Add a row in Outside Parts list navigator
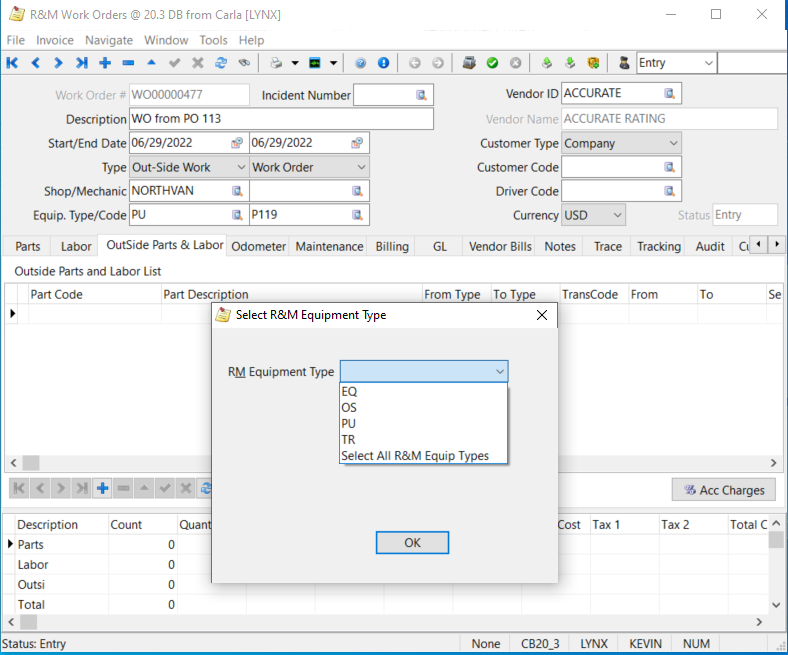The height and width of the screenshot is (655, 788). coord(102,489)
